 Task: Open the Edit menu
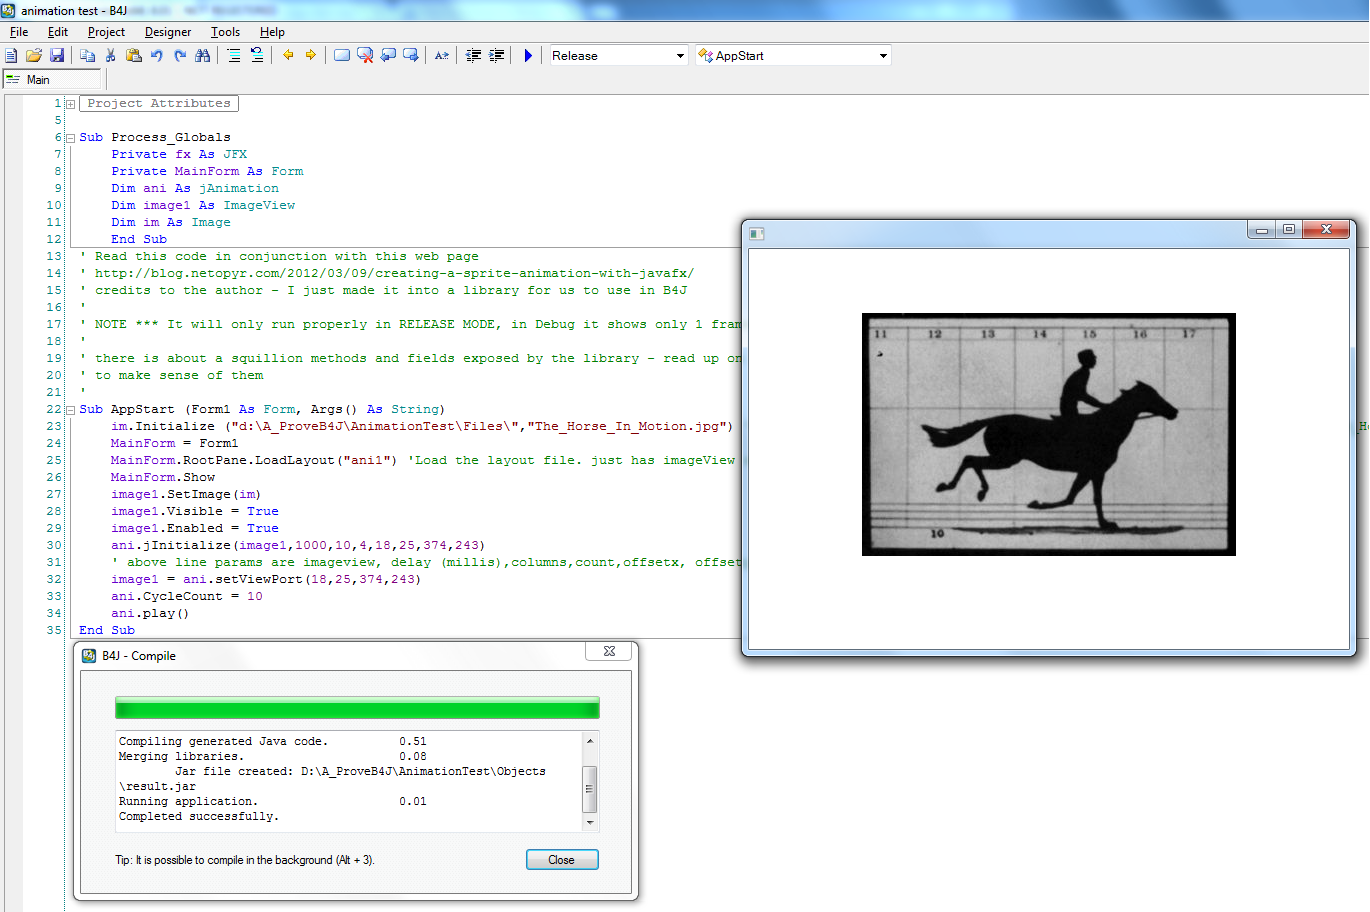[58, 32]
